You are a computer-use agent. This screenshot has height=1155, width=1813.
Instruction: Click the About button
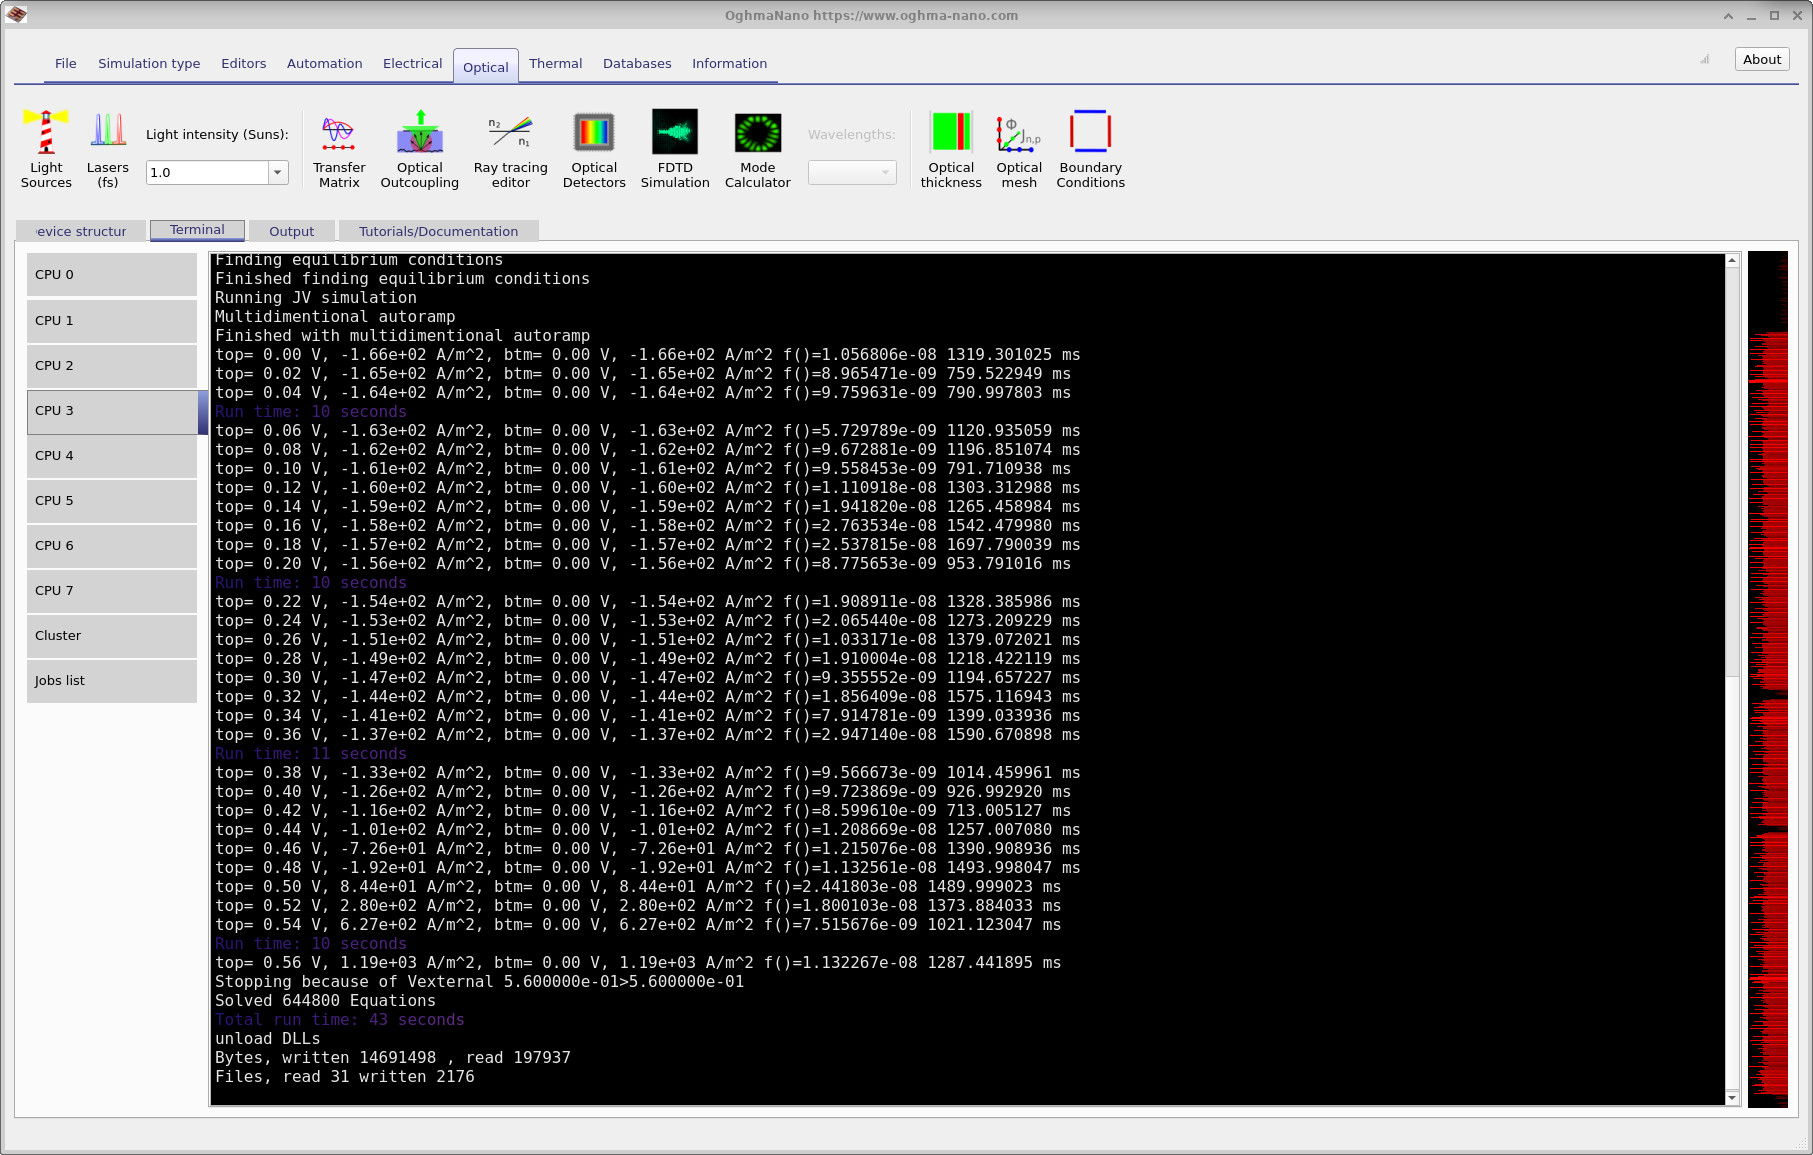(x=1761, y=59)
